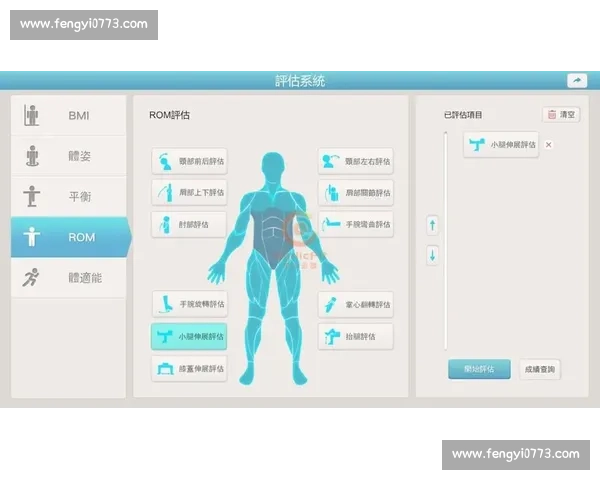The width and height of the screenshot is (600, 480).
Task: Add the 掌心翻轉評估 palm flip assessment
Action: [x=356, y=305]
